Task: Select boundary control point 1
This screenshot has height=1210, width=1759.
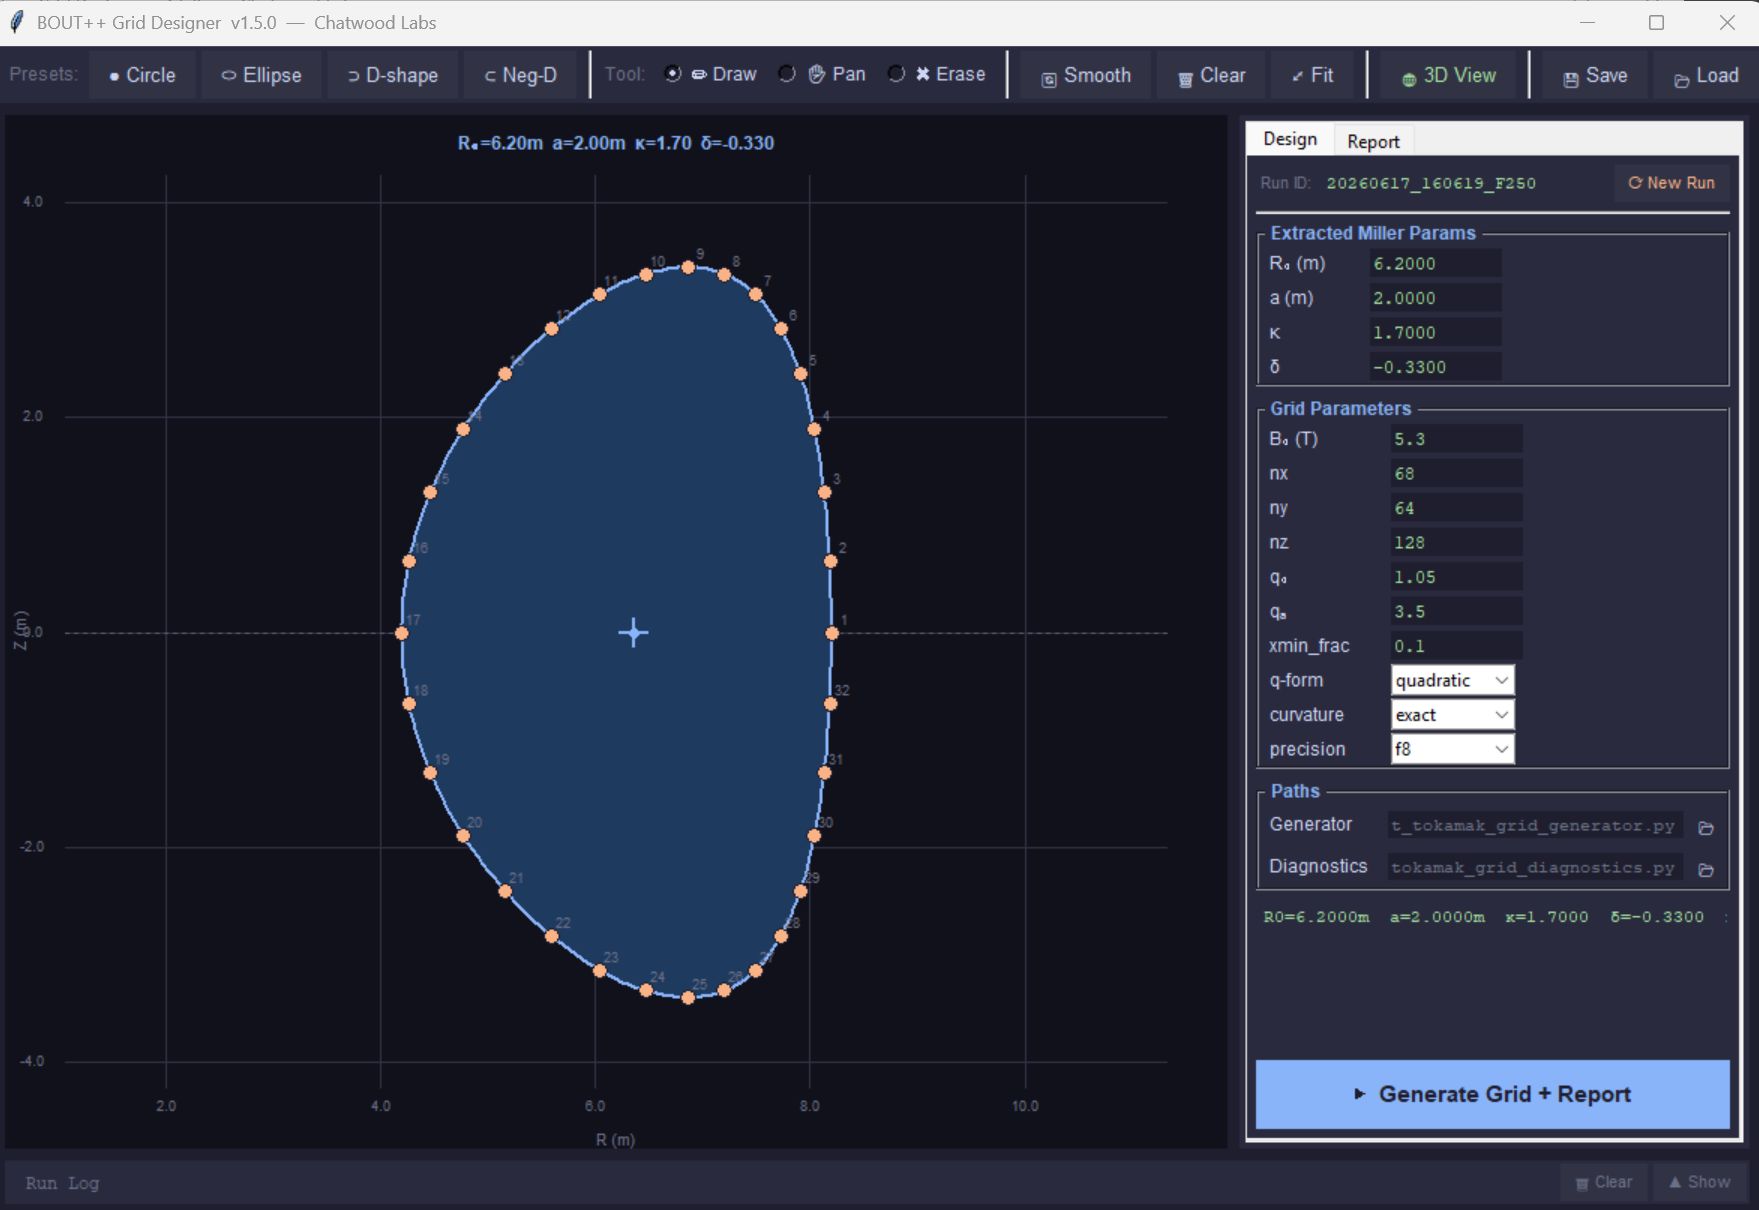Action: tap(832, 633)
